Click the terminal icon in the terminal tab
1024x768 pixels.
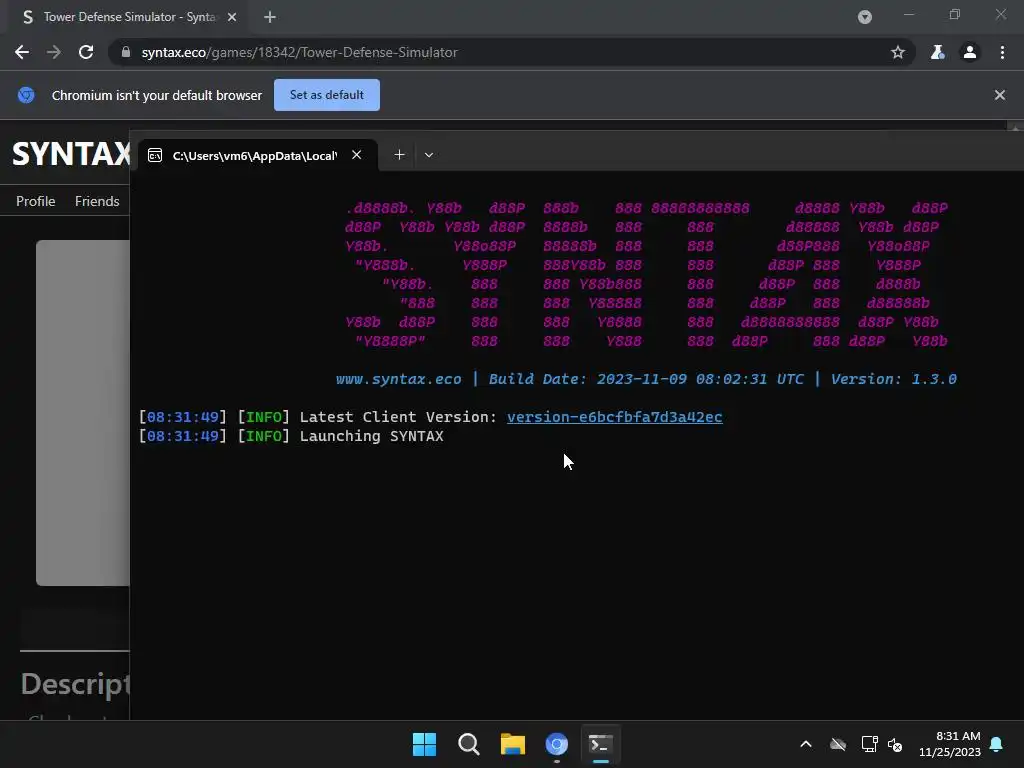tap(155, 155)
